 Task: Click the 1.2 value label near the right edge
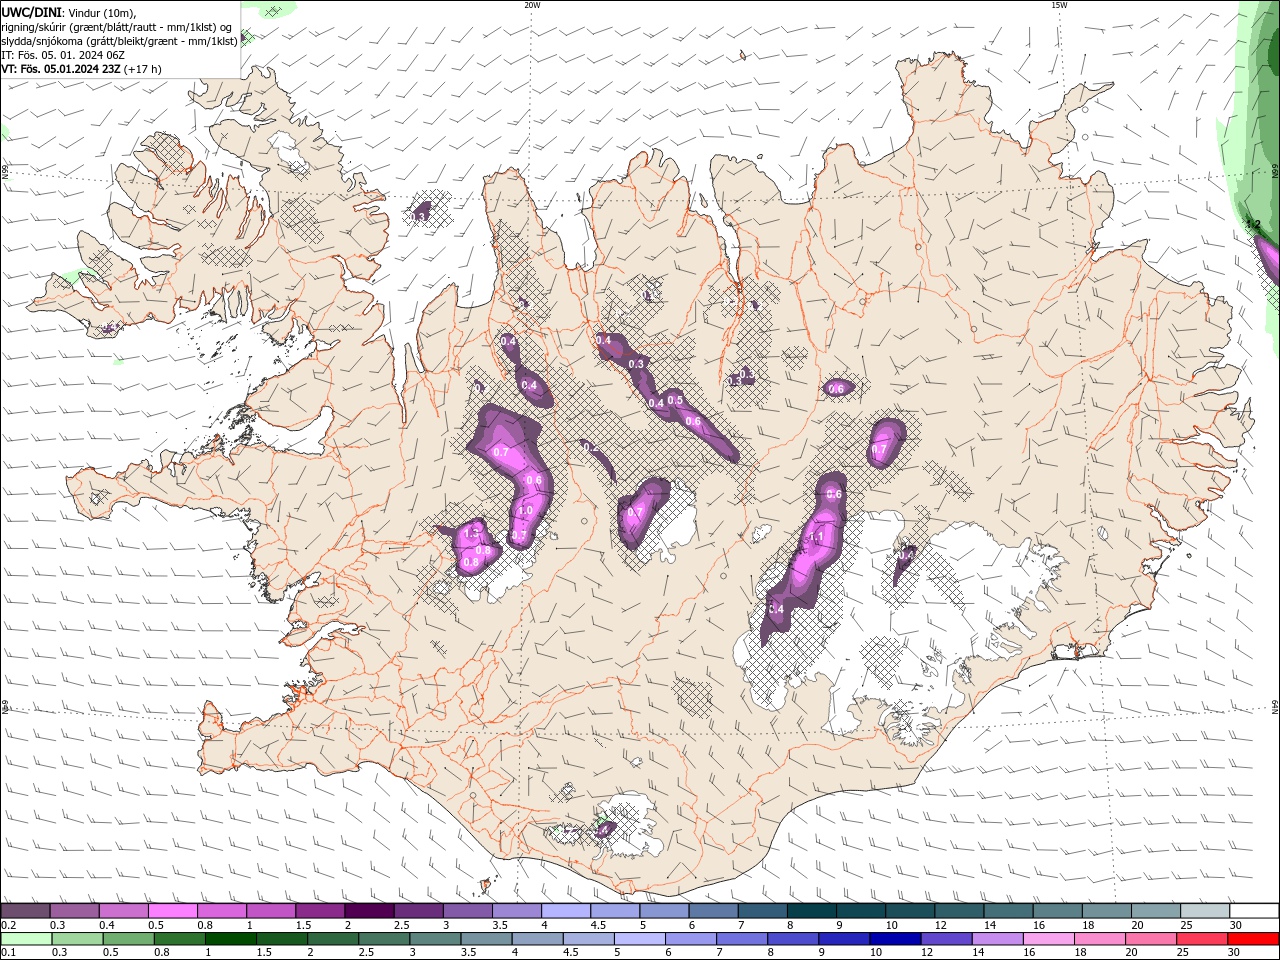[1253, 225]
